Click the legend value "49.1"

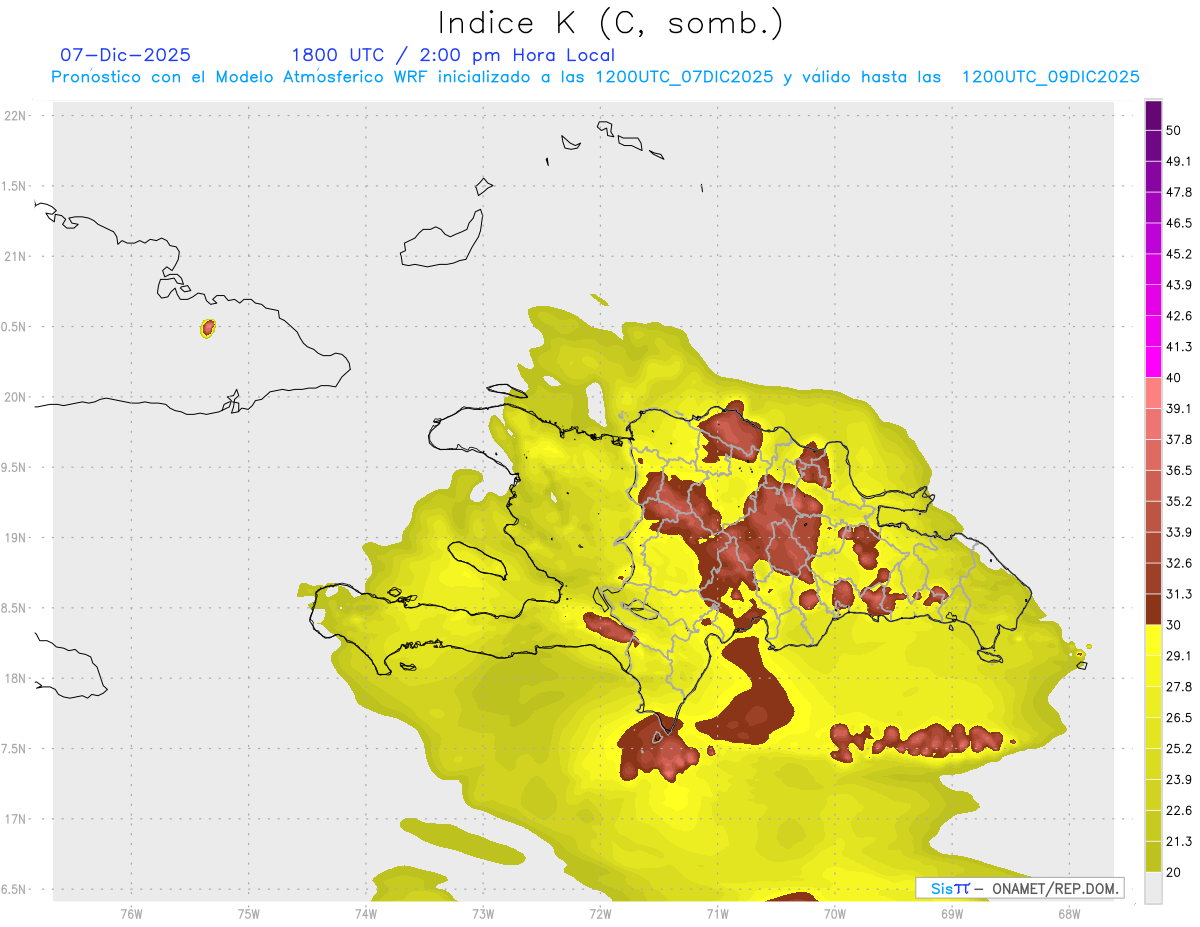click(1178, 161)
